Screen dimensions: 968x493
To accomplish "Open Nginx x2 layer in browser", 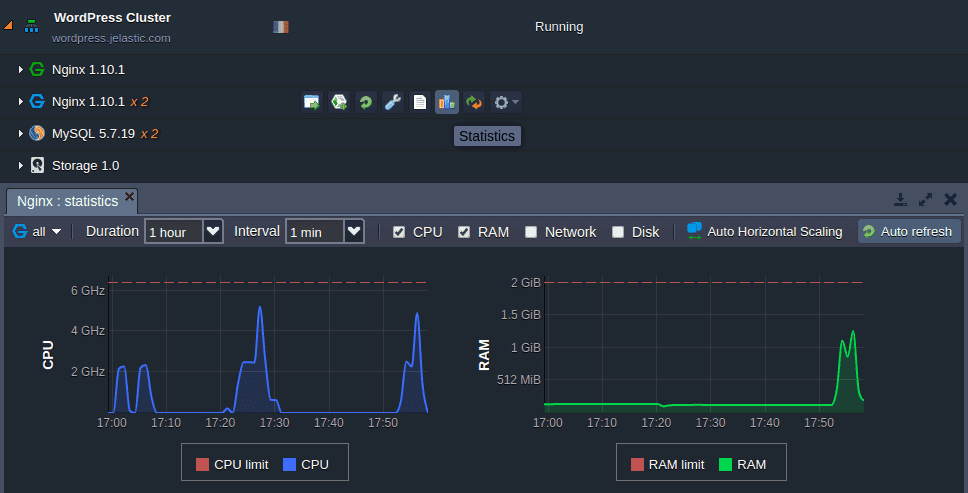I will click(312, 102).
